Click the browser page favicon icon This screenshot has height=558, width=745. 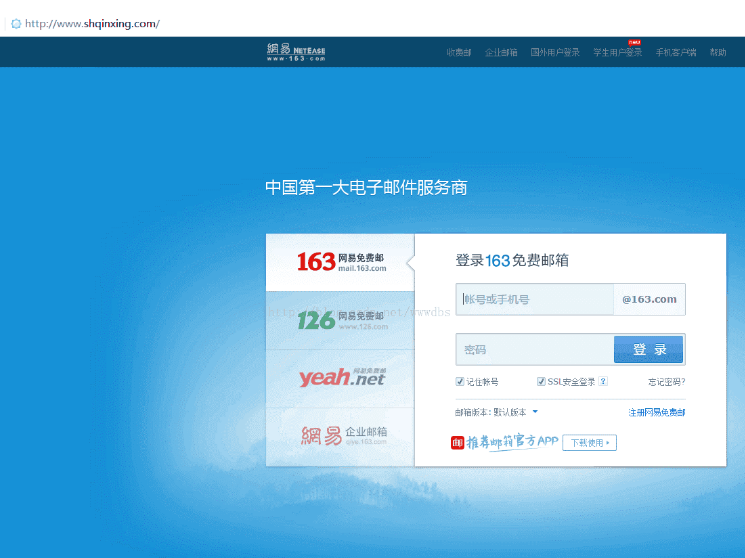[16, 24]
